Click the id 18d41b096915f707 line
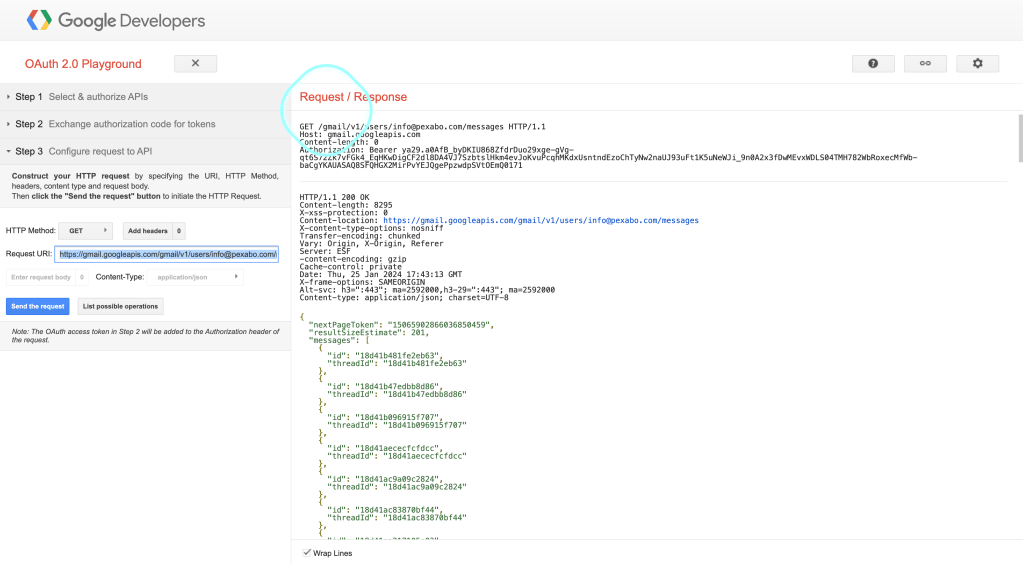Viewport: 1023px width, 566px height. (x=386, y=417)
